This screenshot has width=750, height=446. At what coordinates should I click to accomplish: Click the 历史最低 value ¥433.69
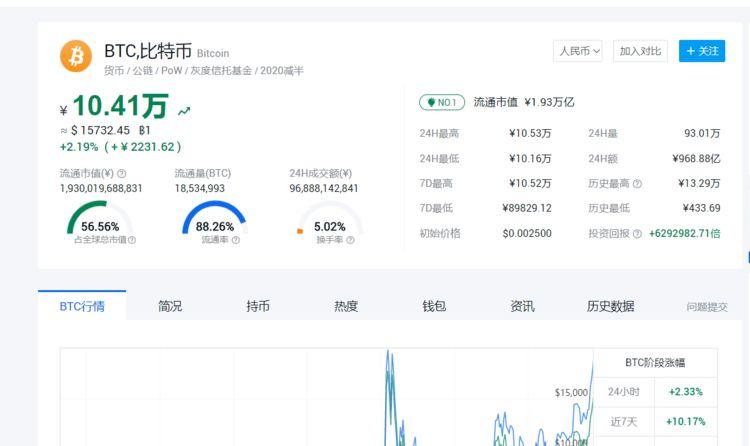click(701, 208)
